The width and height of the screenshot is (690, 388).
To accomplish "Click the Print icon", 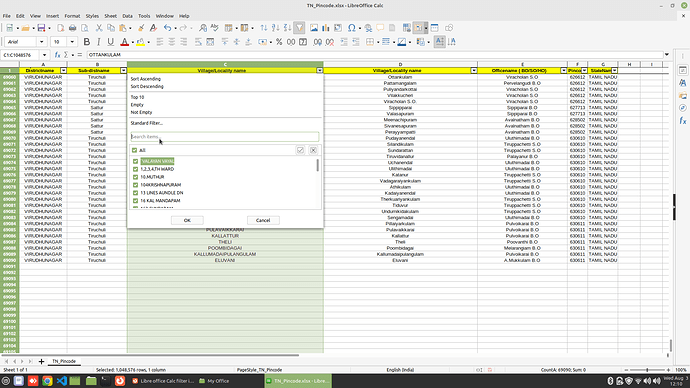I will click(x=72, y=28).
